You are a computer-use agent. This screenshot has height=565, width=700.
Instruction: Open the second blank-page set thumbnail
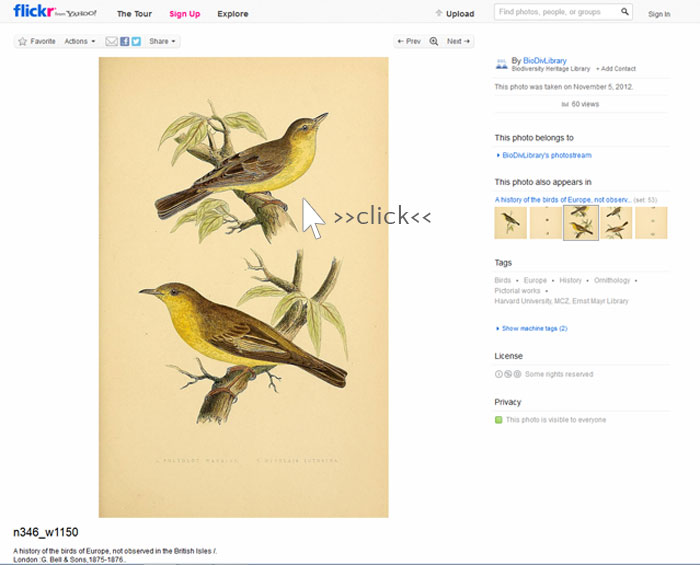[x=546, y=223]
